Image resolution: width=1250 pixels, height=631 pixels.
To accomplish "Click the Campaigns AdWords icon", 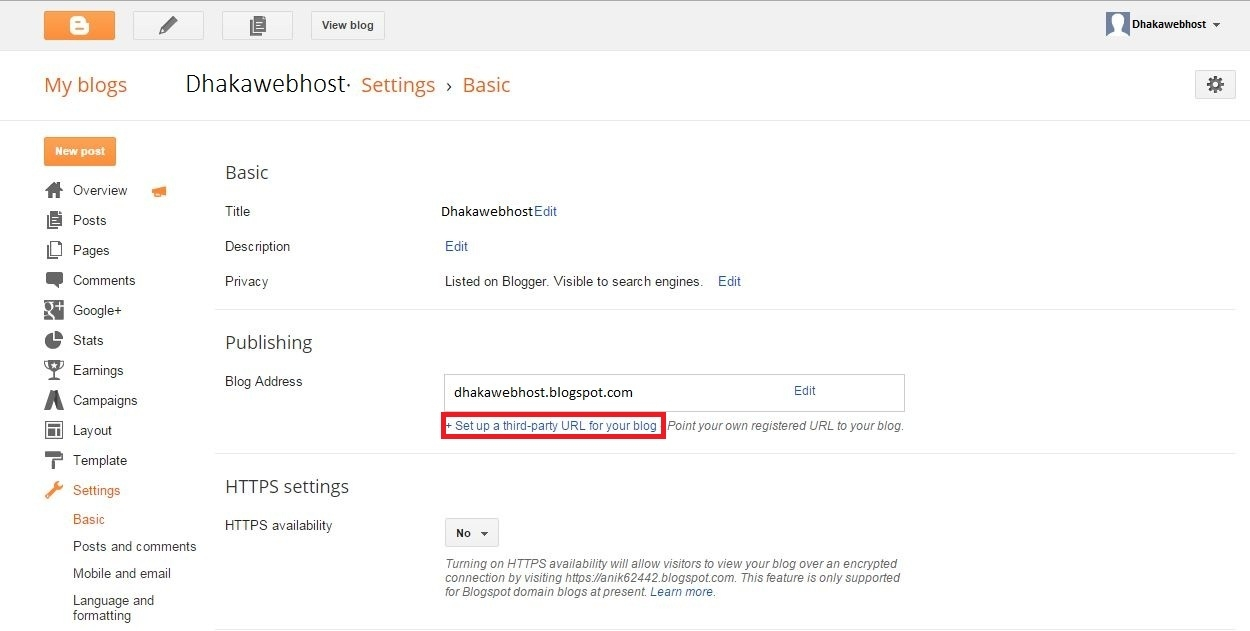I will coord(54,400).
